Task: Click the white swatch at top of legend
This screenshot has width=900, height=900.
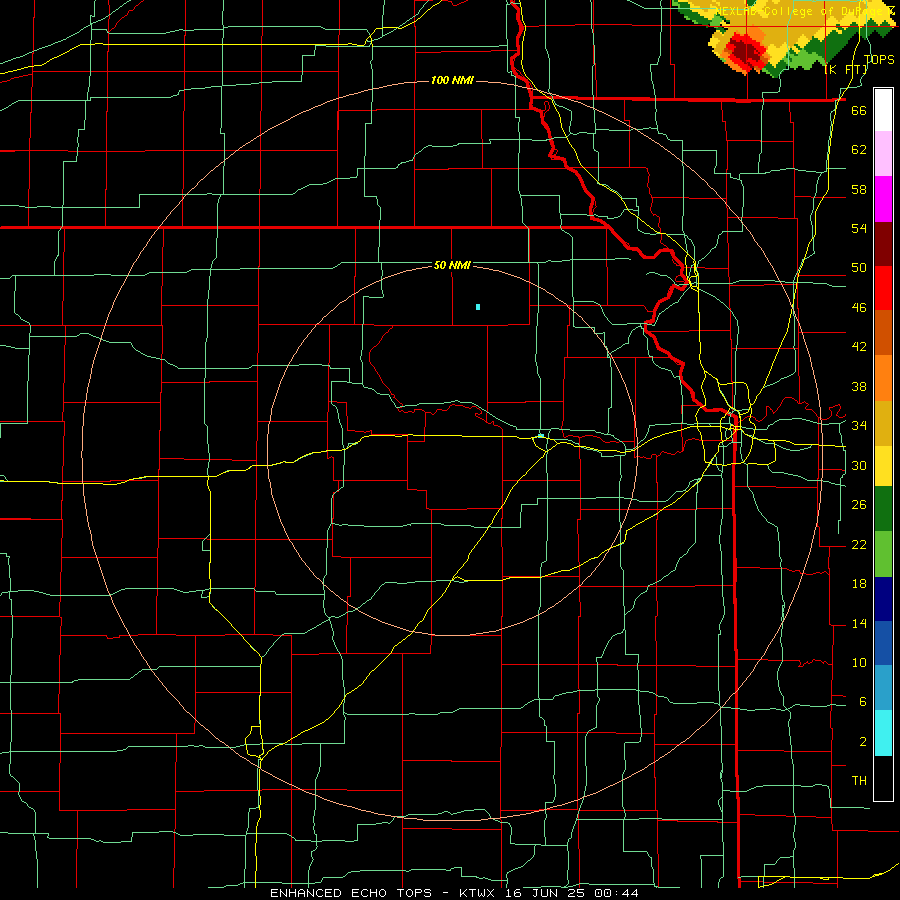Action: pos(883,110)
